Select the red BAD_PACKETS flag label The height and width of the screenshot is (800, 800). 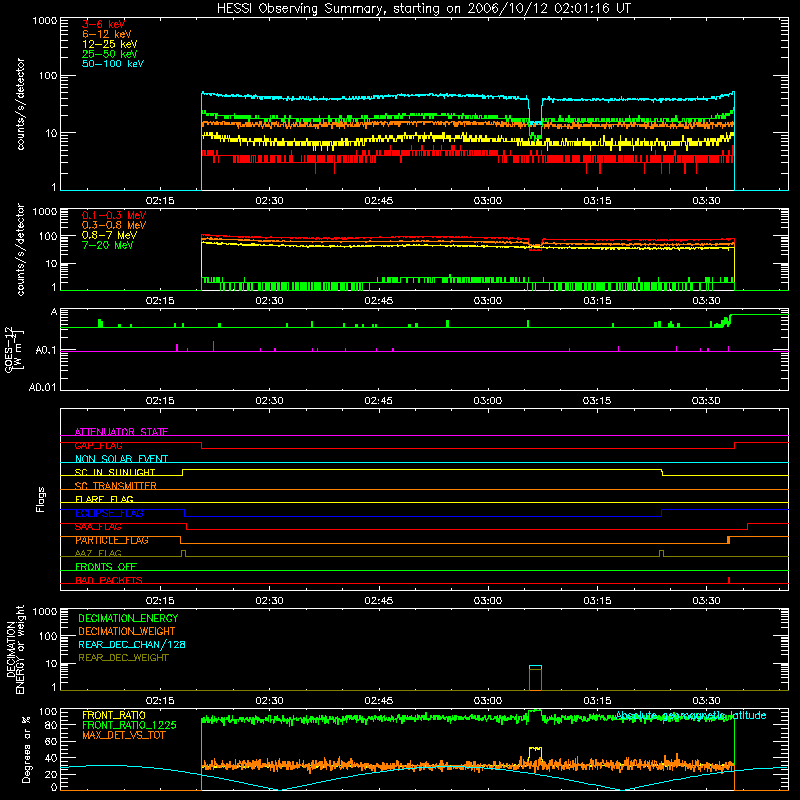(109, 580)
